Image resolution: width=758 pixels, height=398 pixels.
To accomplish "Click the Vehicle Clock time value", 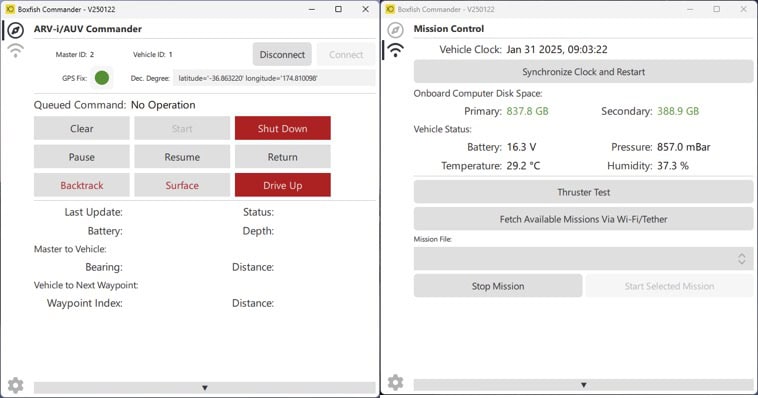I will point(557,49).
